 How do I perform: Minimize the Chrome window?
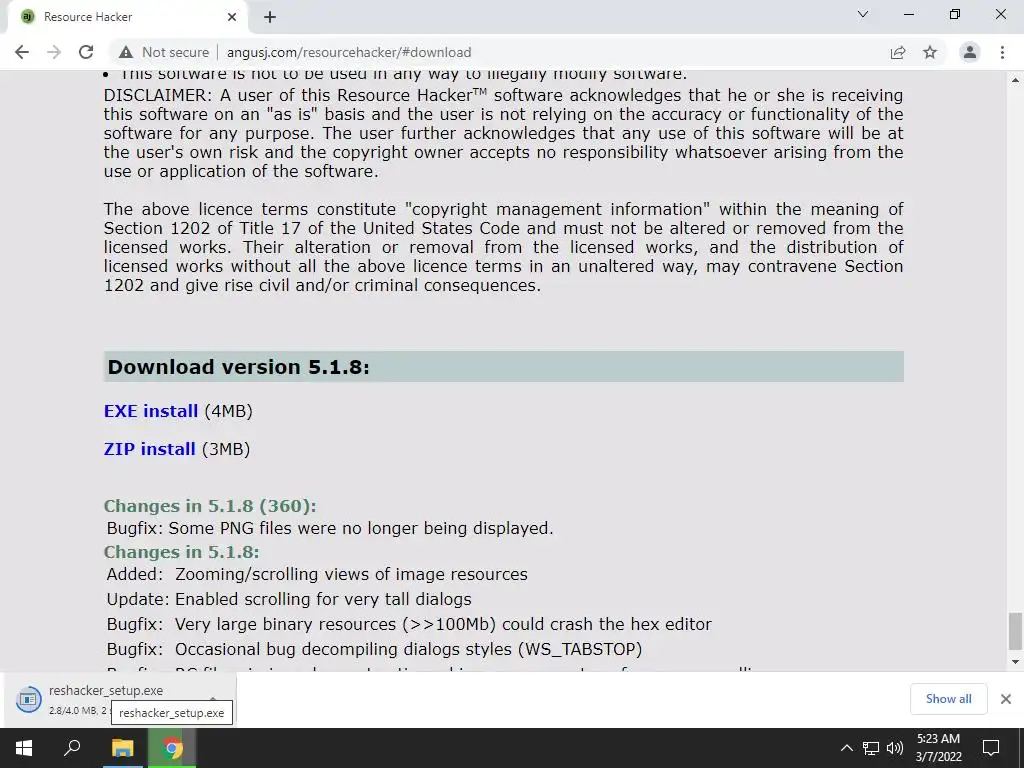[908, 14]
